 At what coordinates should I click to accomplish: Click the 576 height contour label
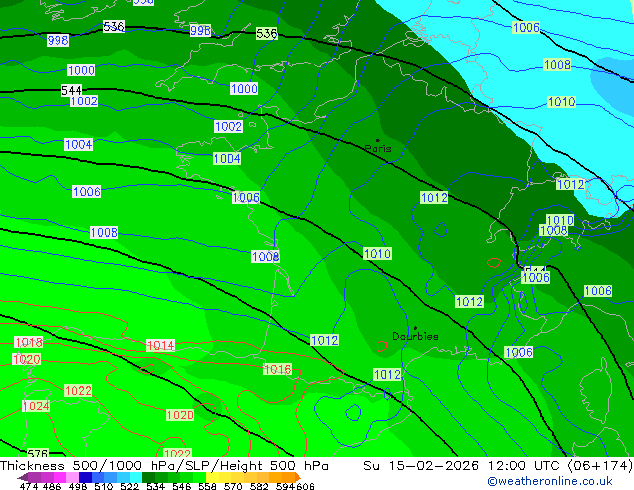38,453
